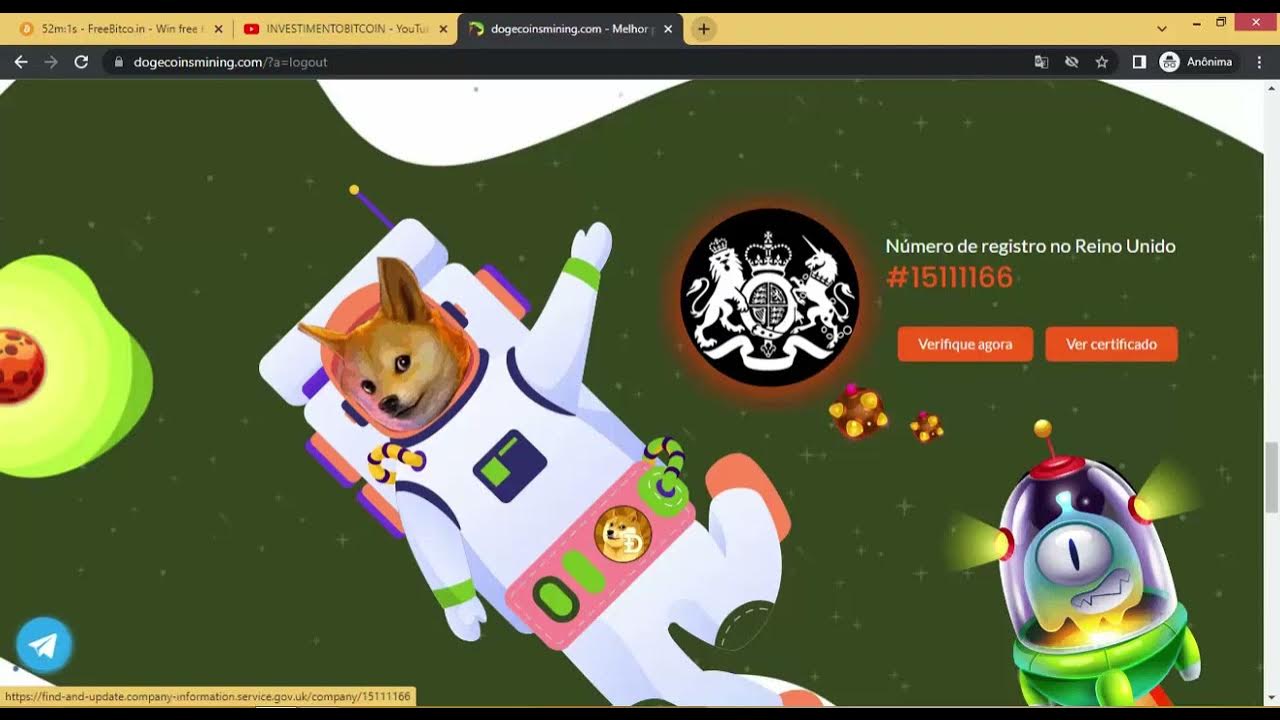Toggle the browser side panel icon
The width and height of the screenshot is (1280, 720).
point(1139,62)
